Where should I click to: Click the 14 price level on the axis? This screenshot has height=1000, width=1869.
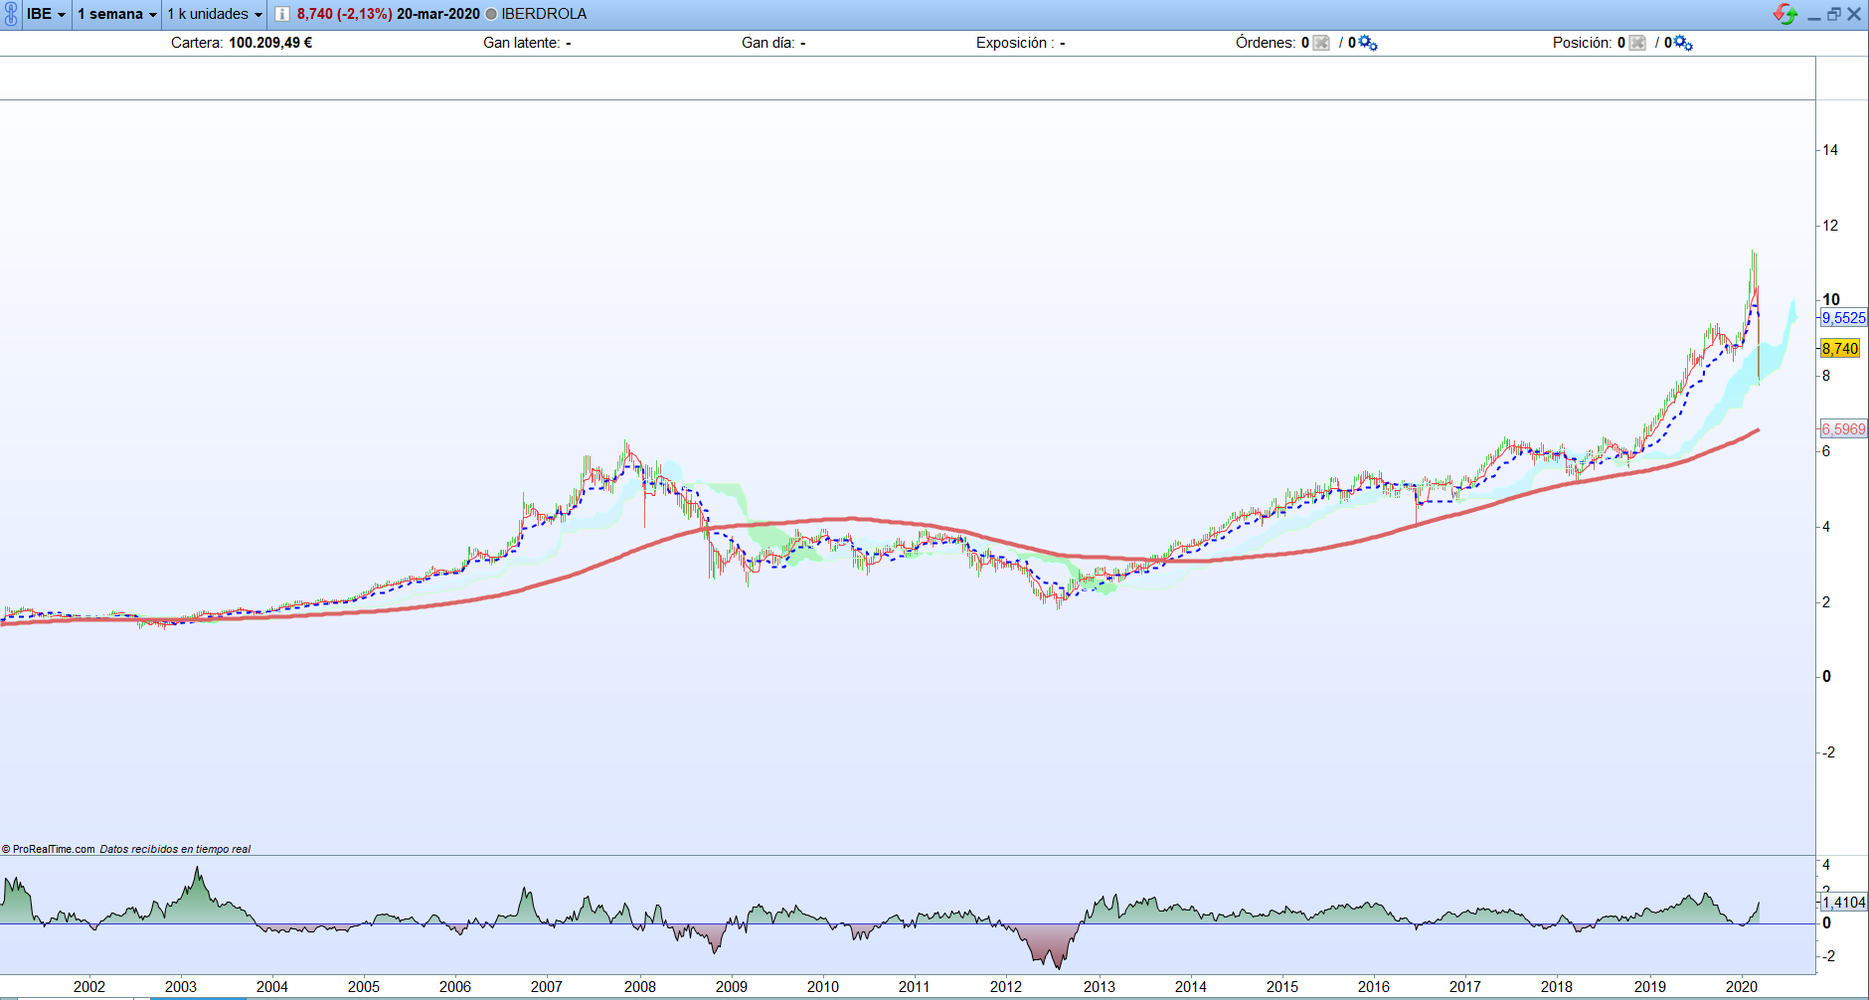(1830, 150)
